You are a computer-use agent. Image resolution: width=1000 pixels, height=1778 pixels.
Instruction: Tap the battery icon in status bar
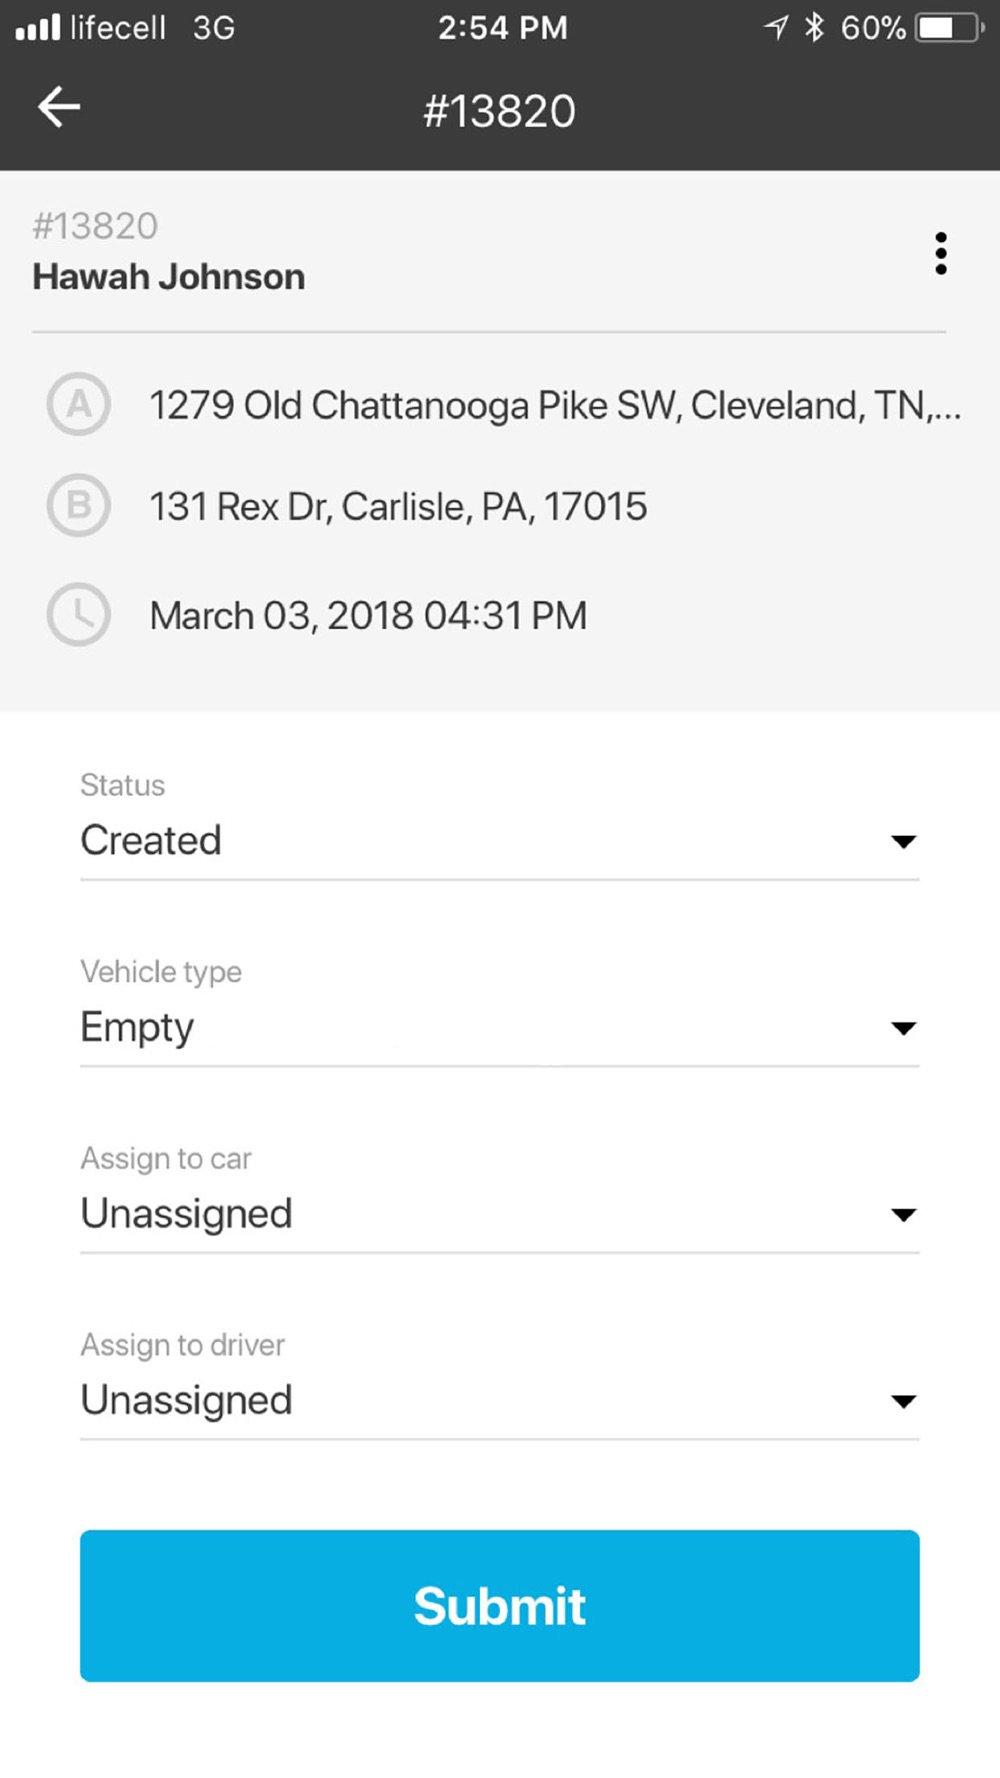point(949,27)
